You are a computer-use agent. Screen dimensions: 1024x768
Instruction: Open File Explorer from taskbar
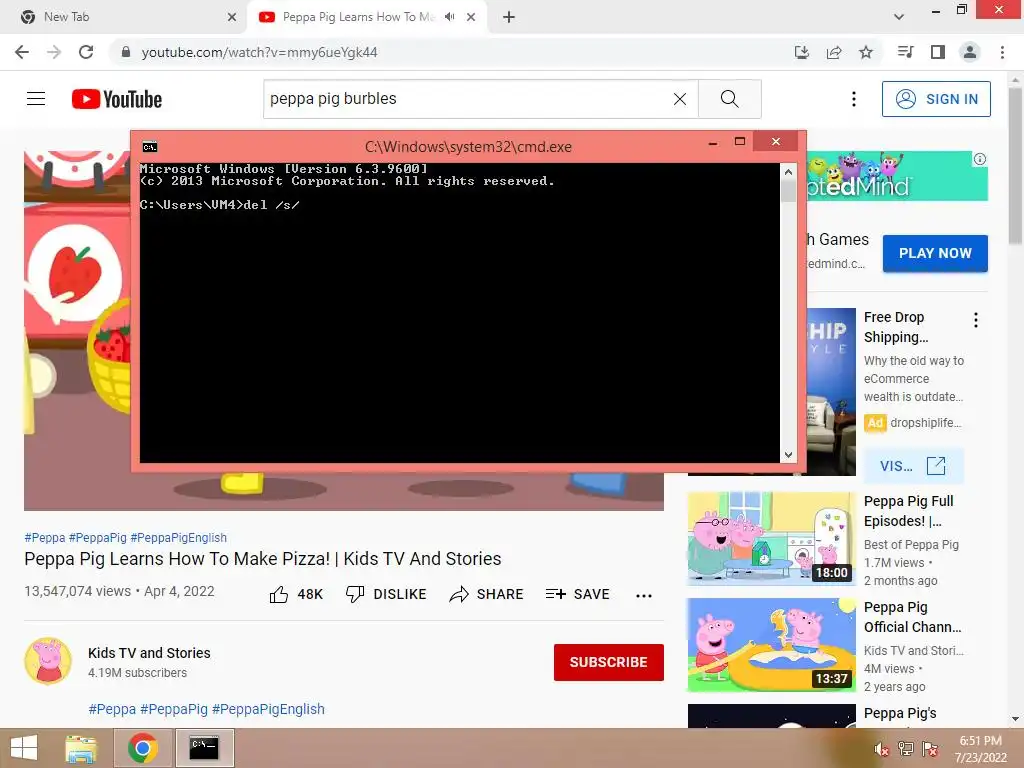[x=81, y=748]
